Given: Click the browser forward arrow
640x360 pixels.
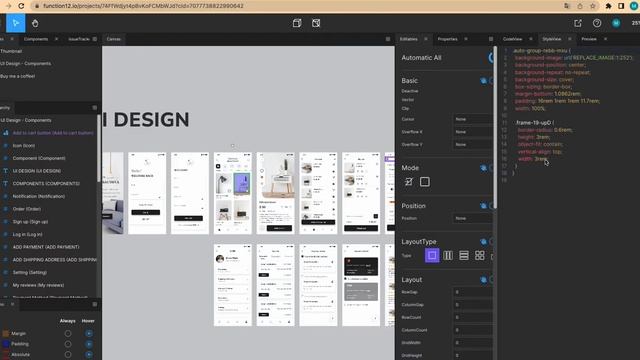Looking at the screenshot, I should tap(8, 6).
